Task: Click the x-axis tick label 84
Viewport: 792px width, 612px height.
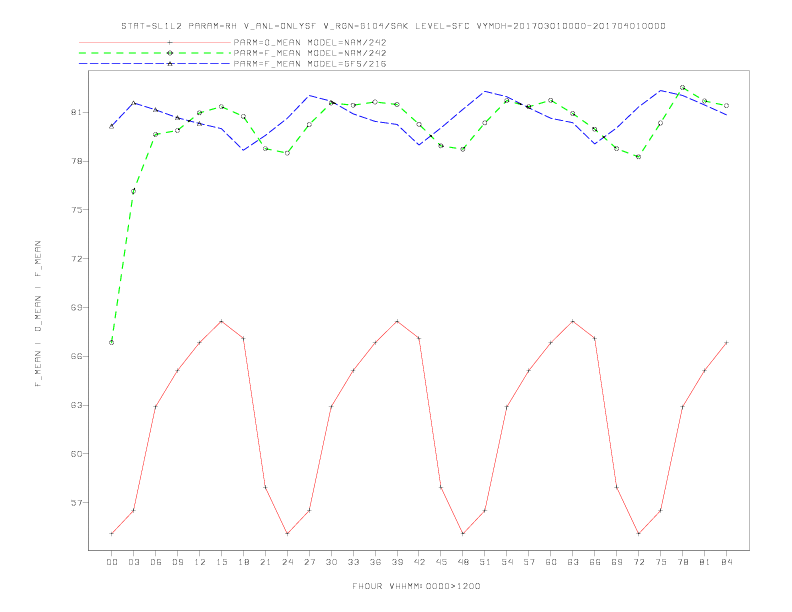Action: [726, 562]
